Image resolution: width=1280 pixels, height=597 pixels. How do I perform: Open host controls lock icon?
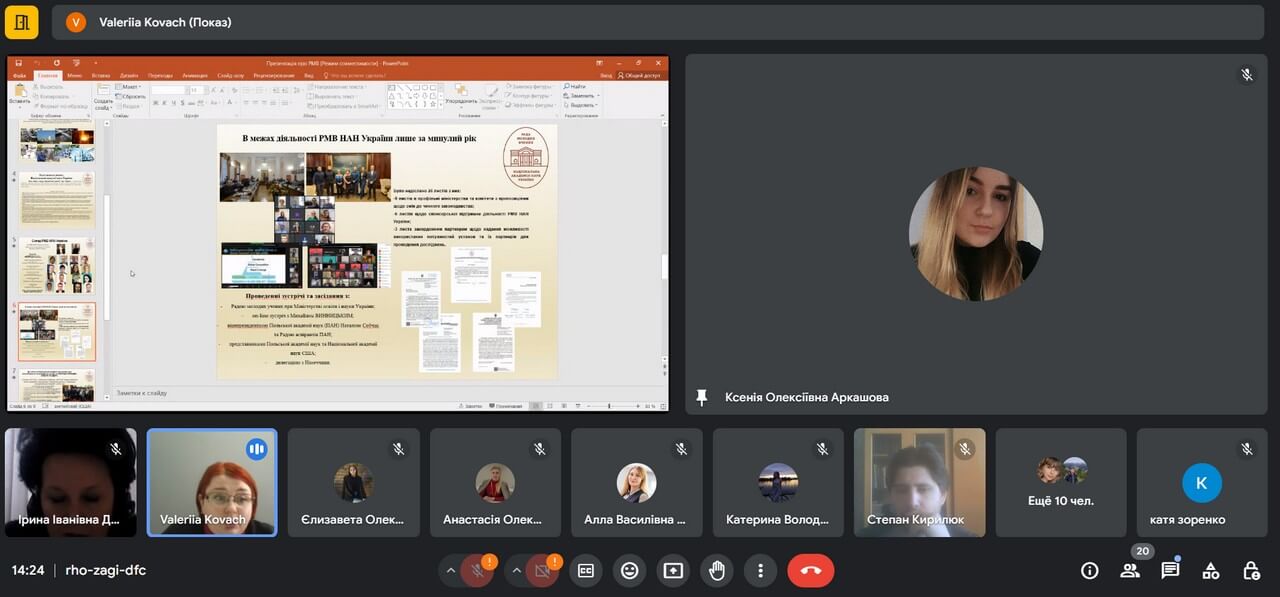(1251, 570)
